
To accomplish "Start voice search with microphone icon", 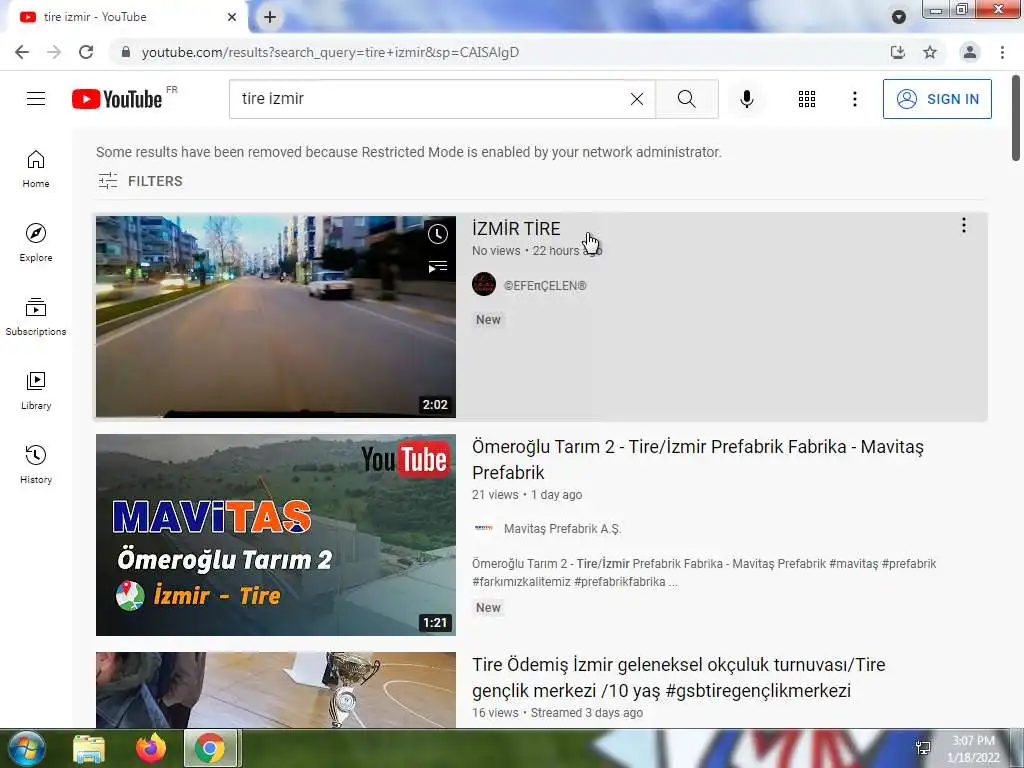I will point(747,99).
